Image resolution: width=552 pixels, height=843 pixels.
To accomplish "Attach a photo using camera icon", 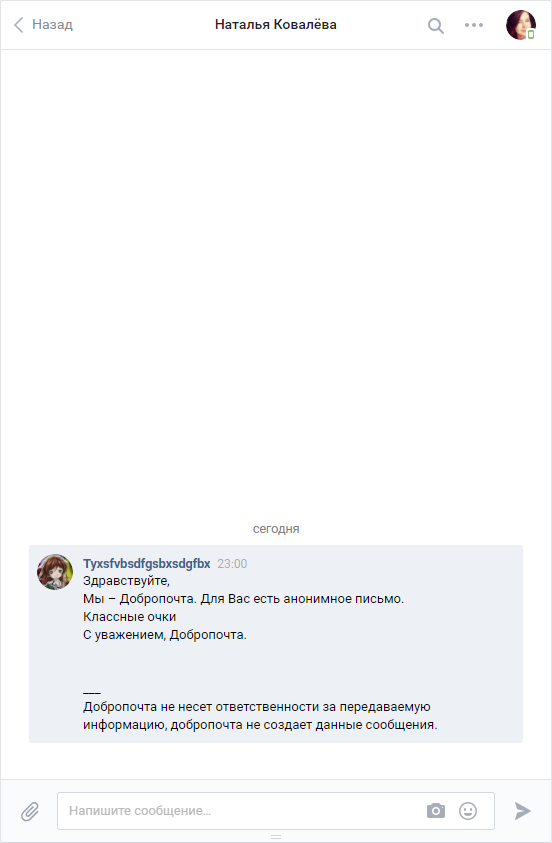I will [x=436, y=811].
